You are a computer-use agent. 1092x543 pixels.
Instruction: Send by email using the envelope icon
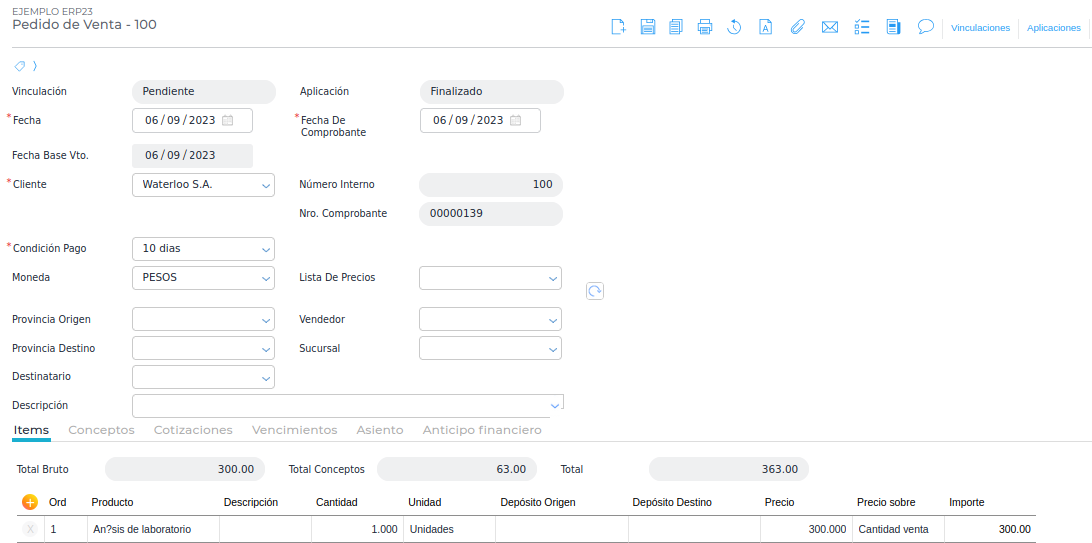[x=829, y=27]
